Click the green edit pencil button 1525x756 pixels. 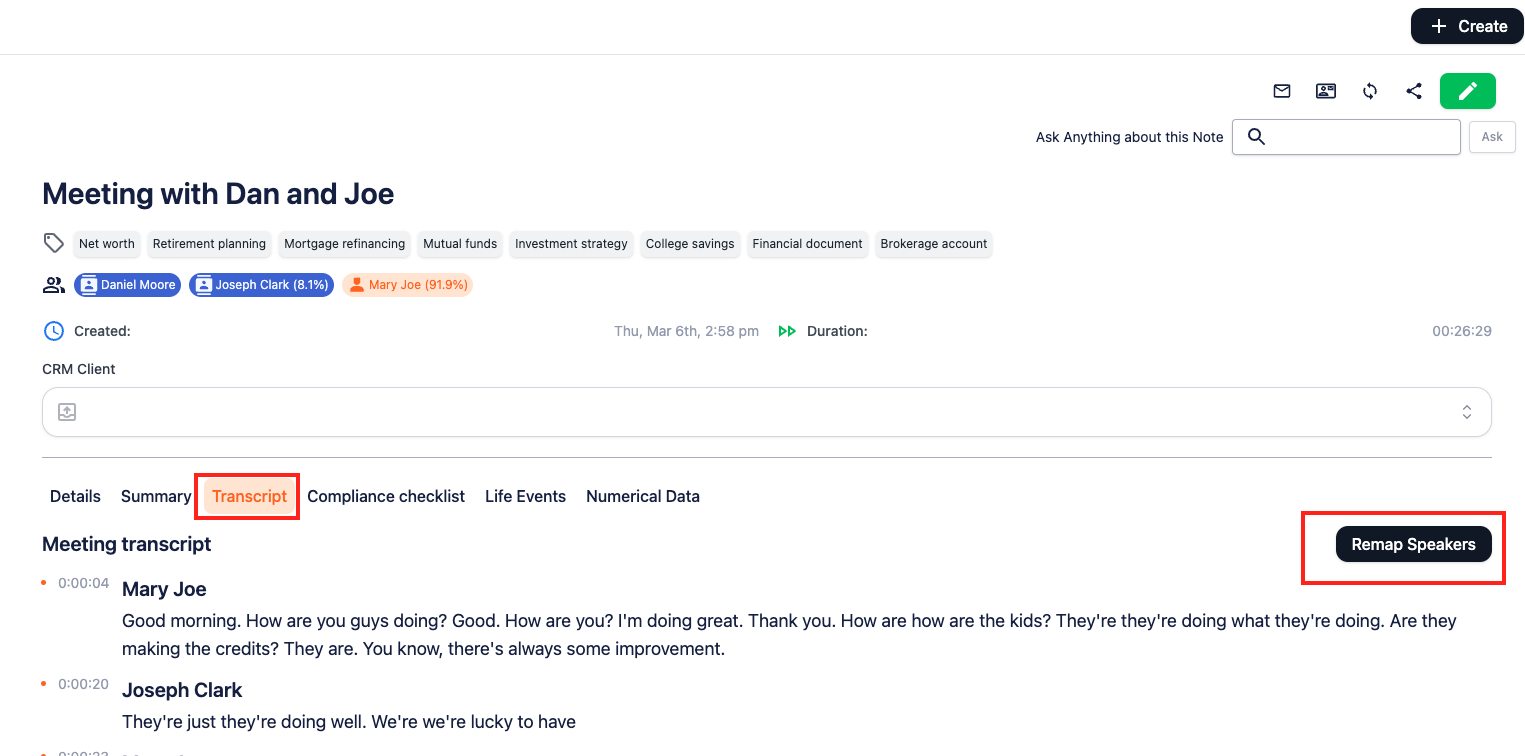pyautogui.click(x=1467, y=91)
